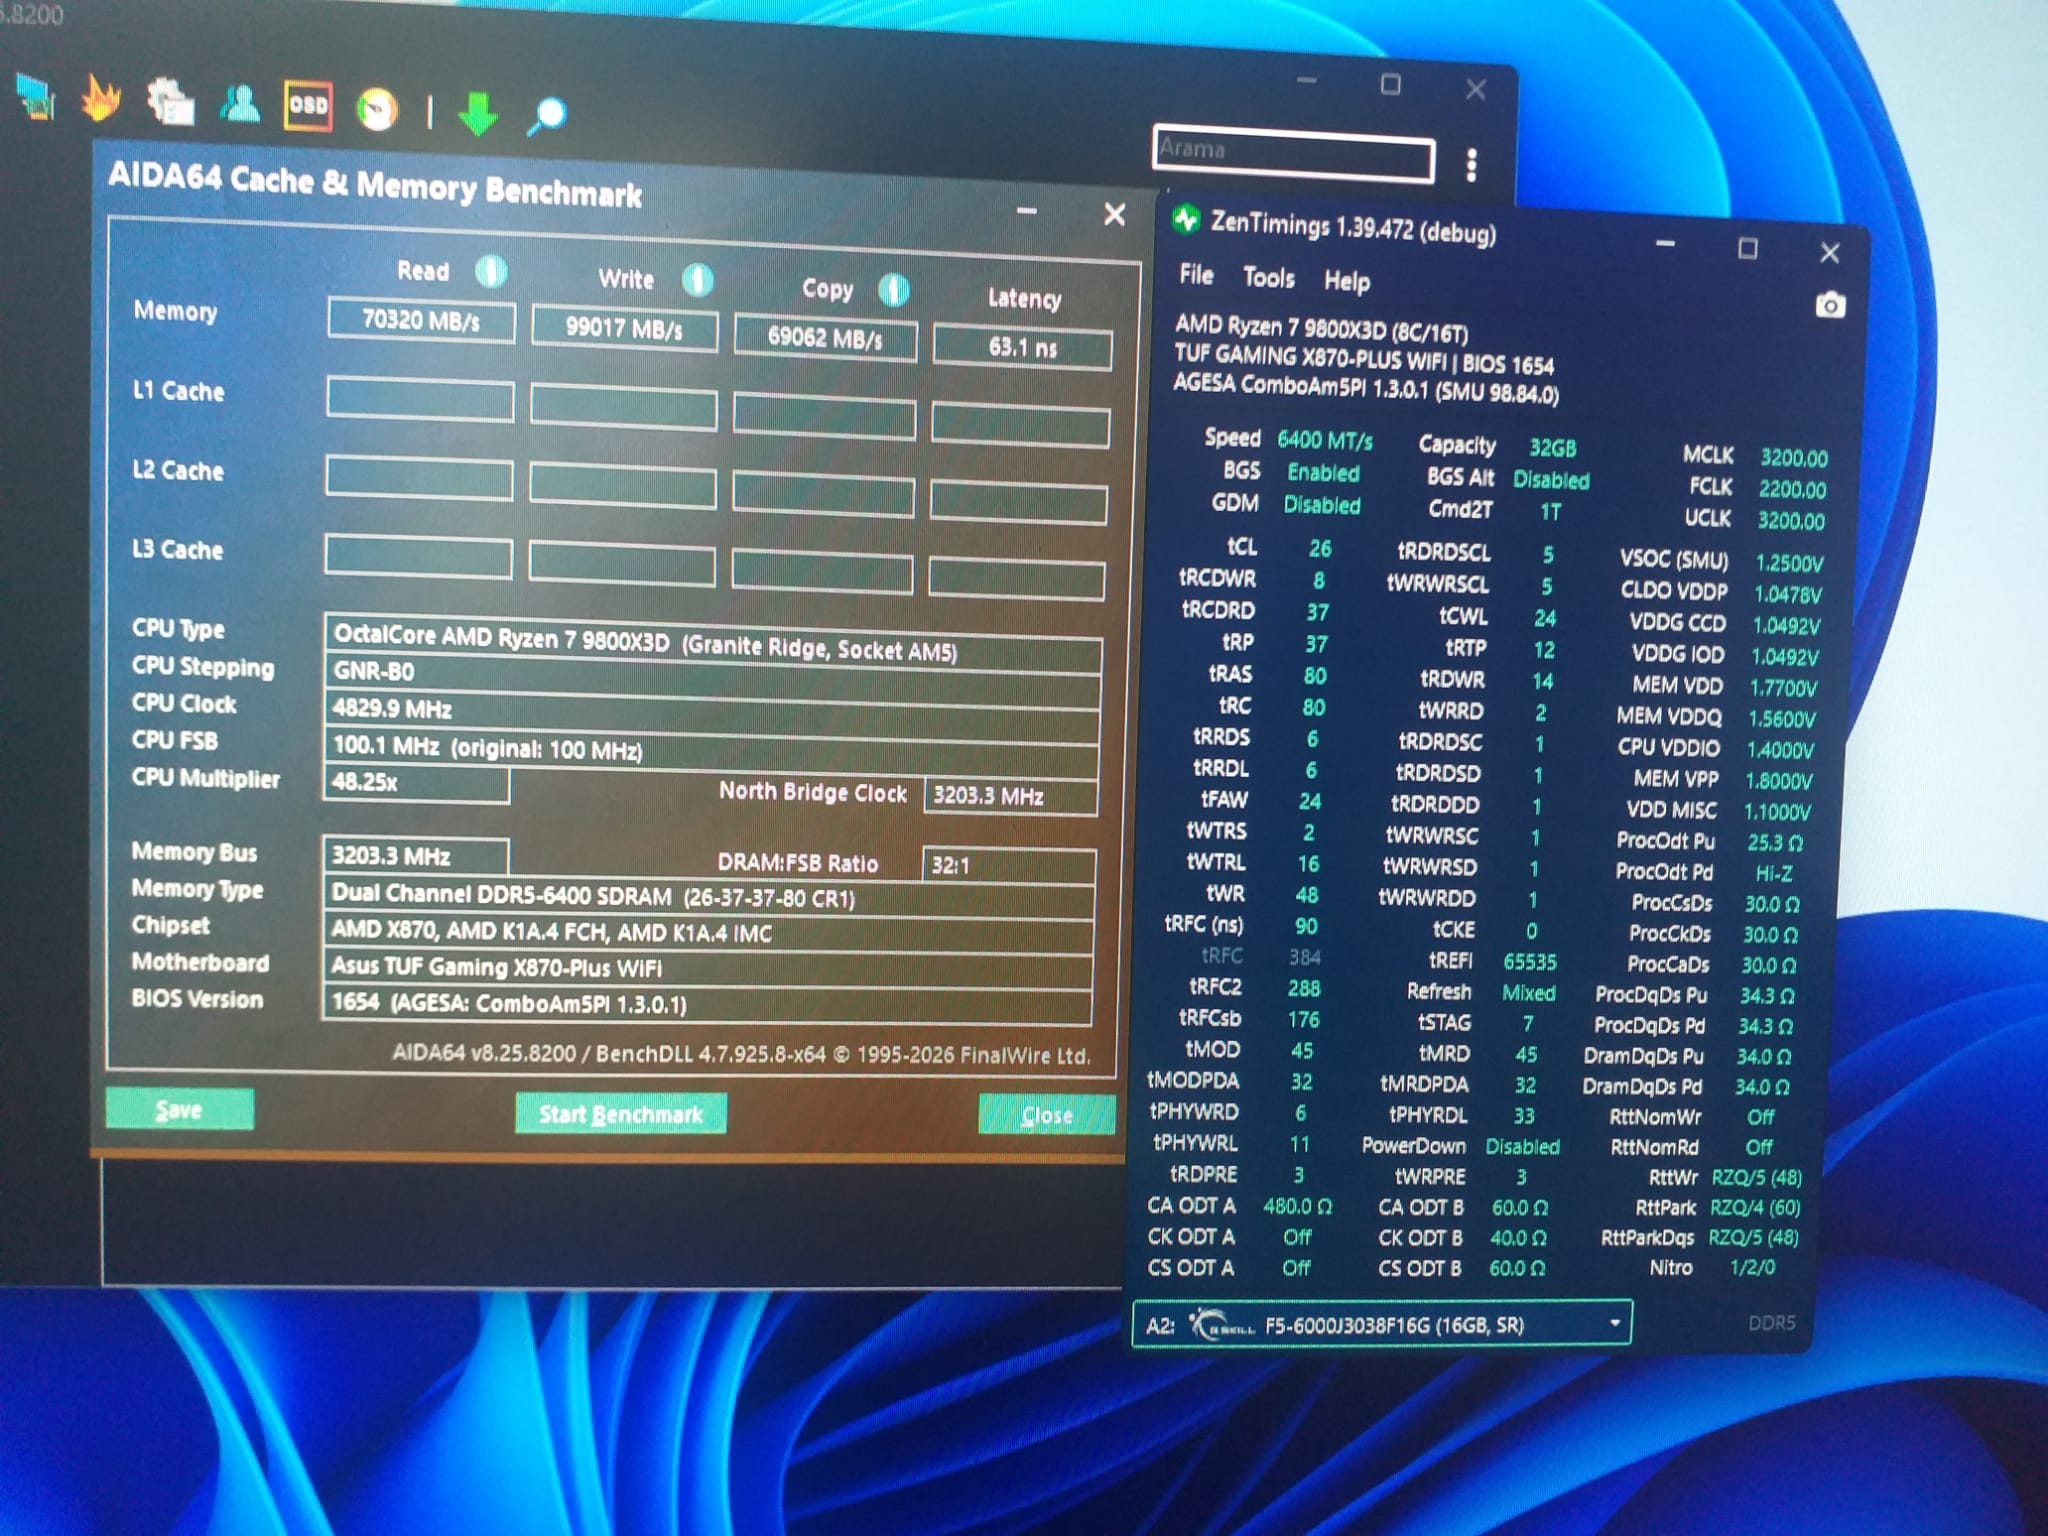The image size is (2048, 1536).
Task: Expand the A2 memory module dropdown
Action: (1614, 1323)
